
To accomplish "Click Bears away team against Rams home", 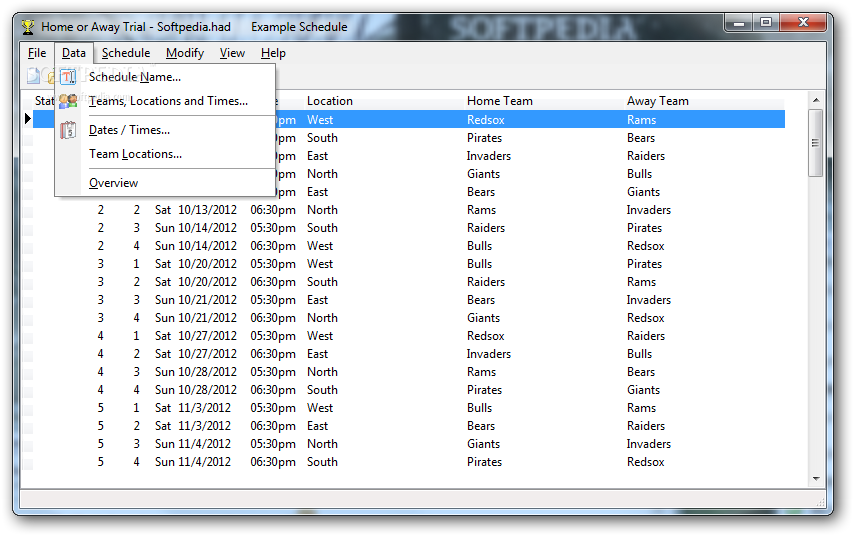I will tap(640, 371).
